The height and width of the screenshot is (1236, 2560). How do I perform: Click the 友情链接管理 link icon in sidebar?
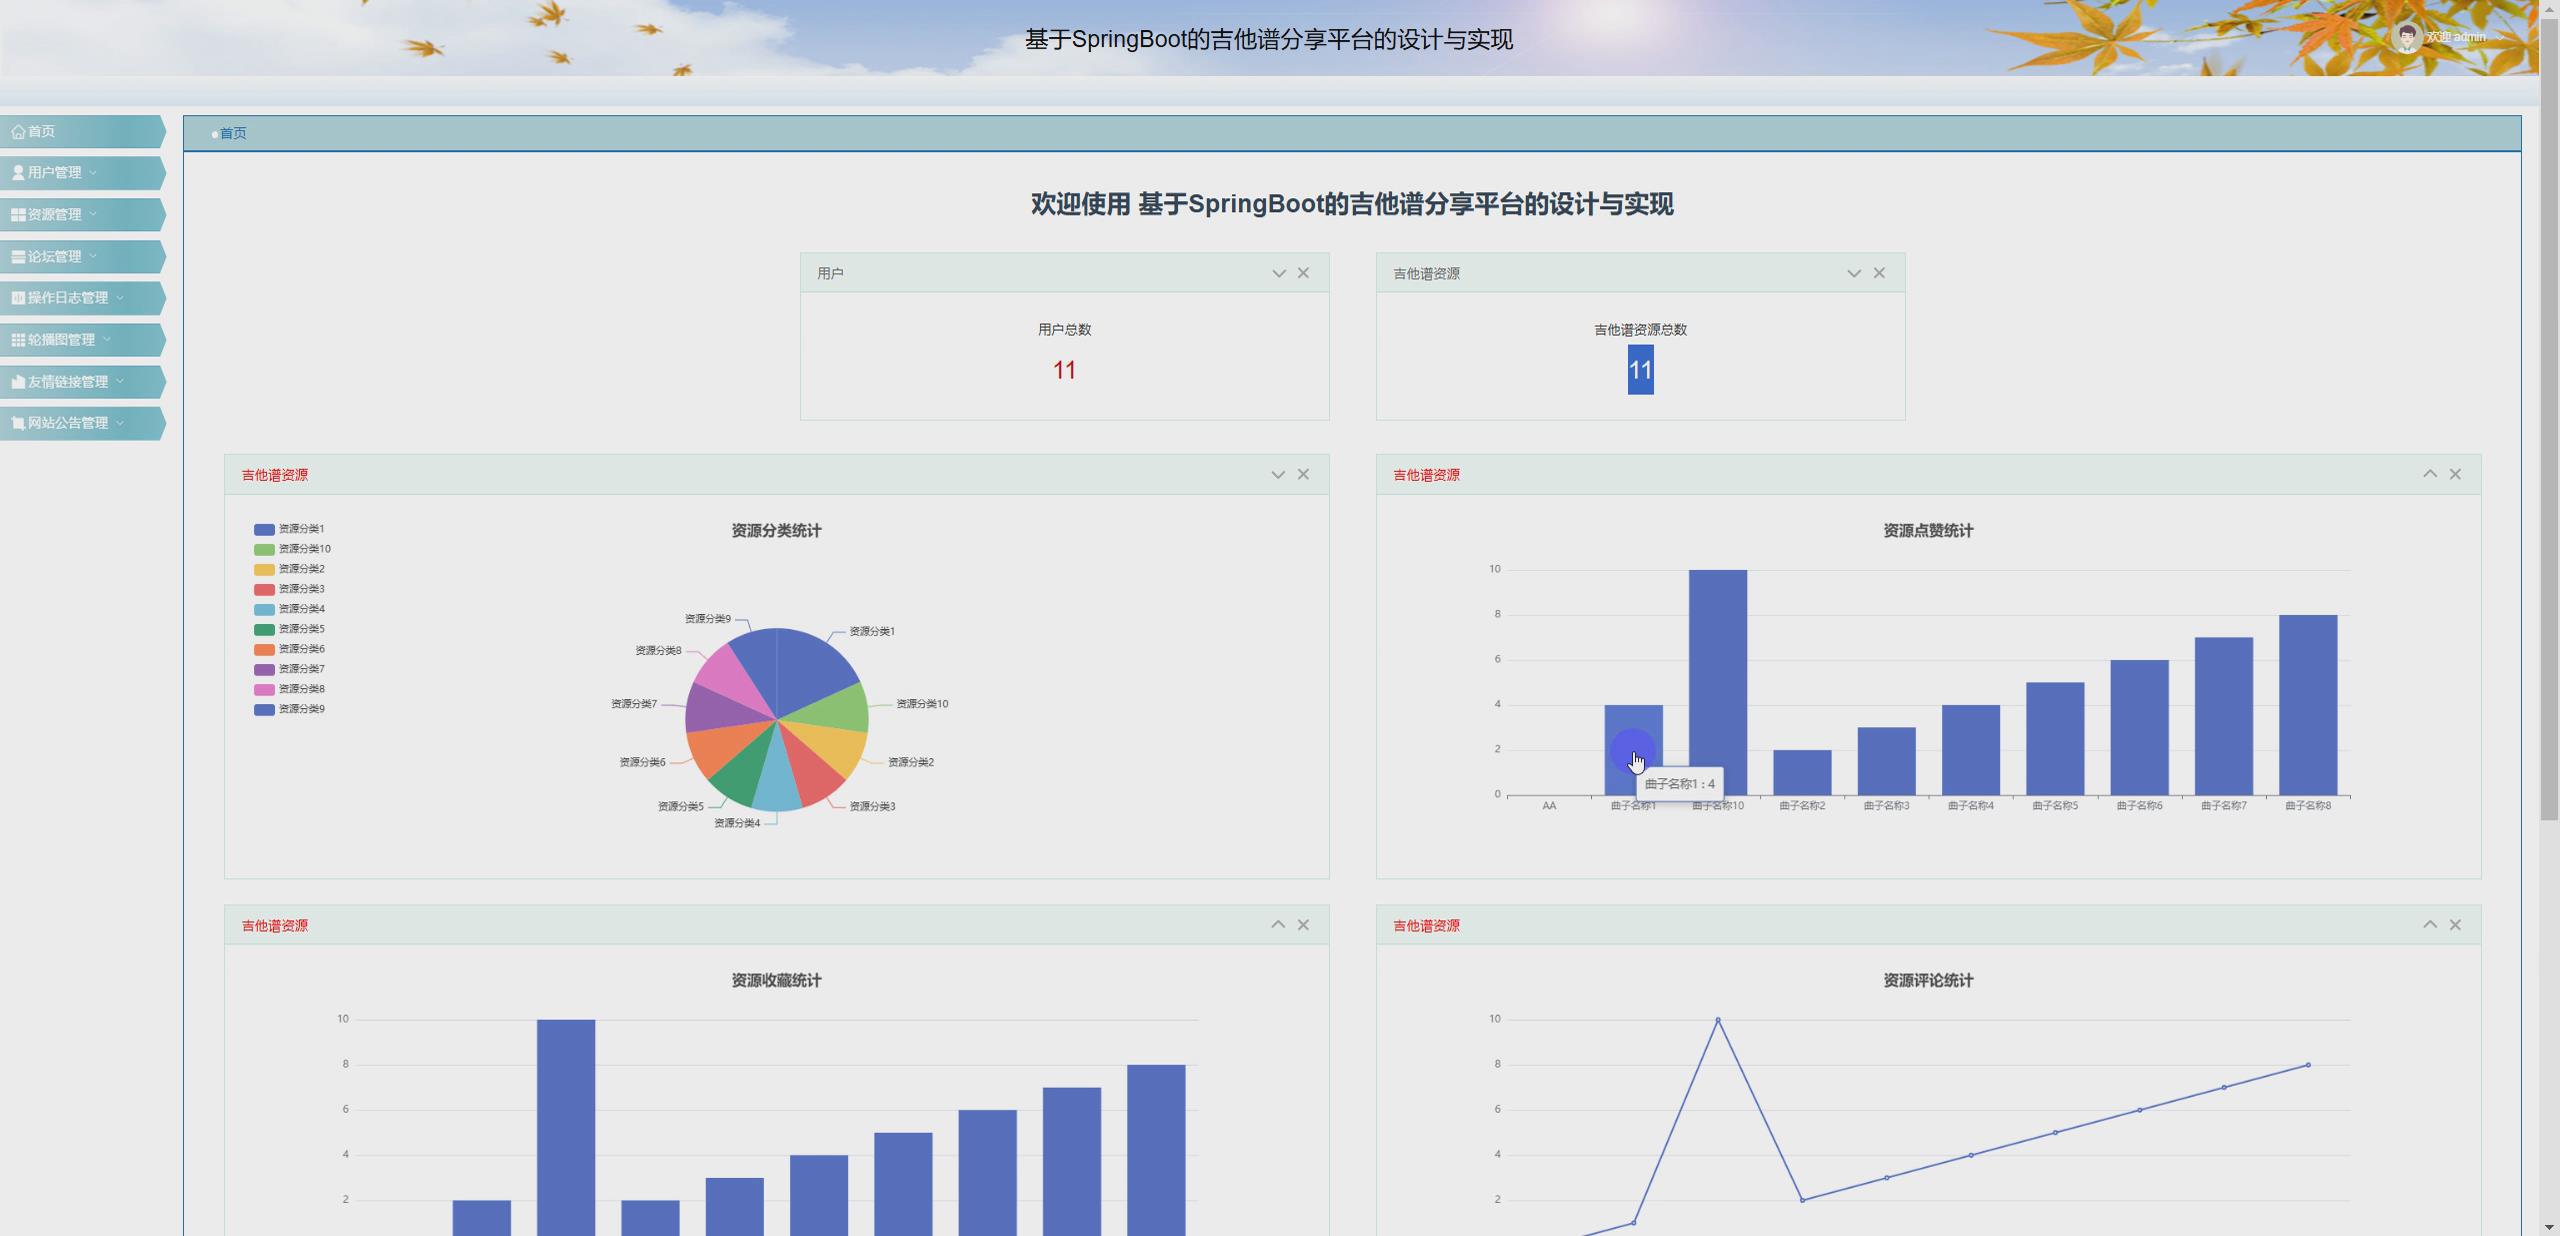click(17, 381)
